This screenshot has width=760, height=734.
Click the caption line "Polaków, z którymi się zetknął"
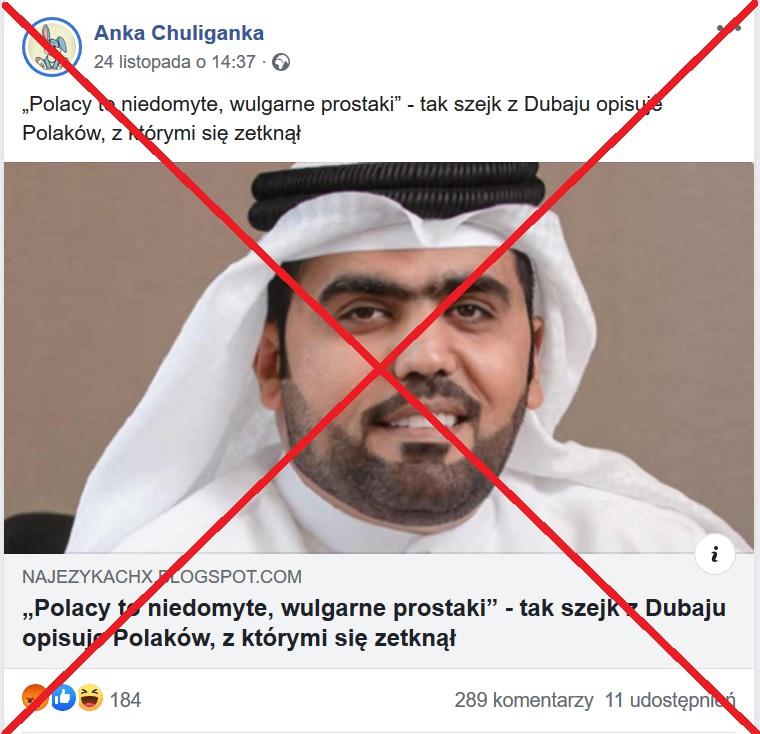pos(161,133)
